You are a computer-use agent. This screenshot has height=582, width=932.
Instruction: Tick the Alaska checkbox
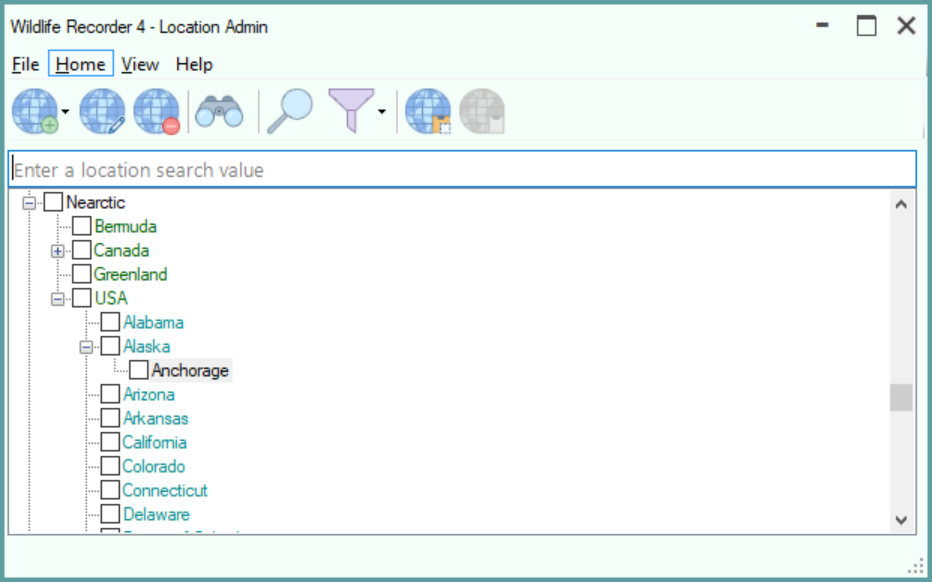pos(110,345)
